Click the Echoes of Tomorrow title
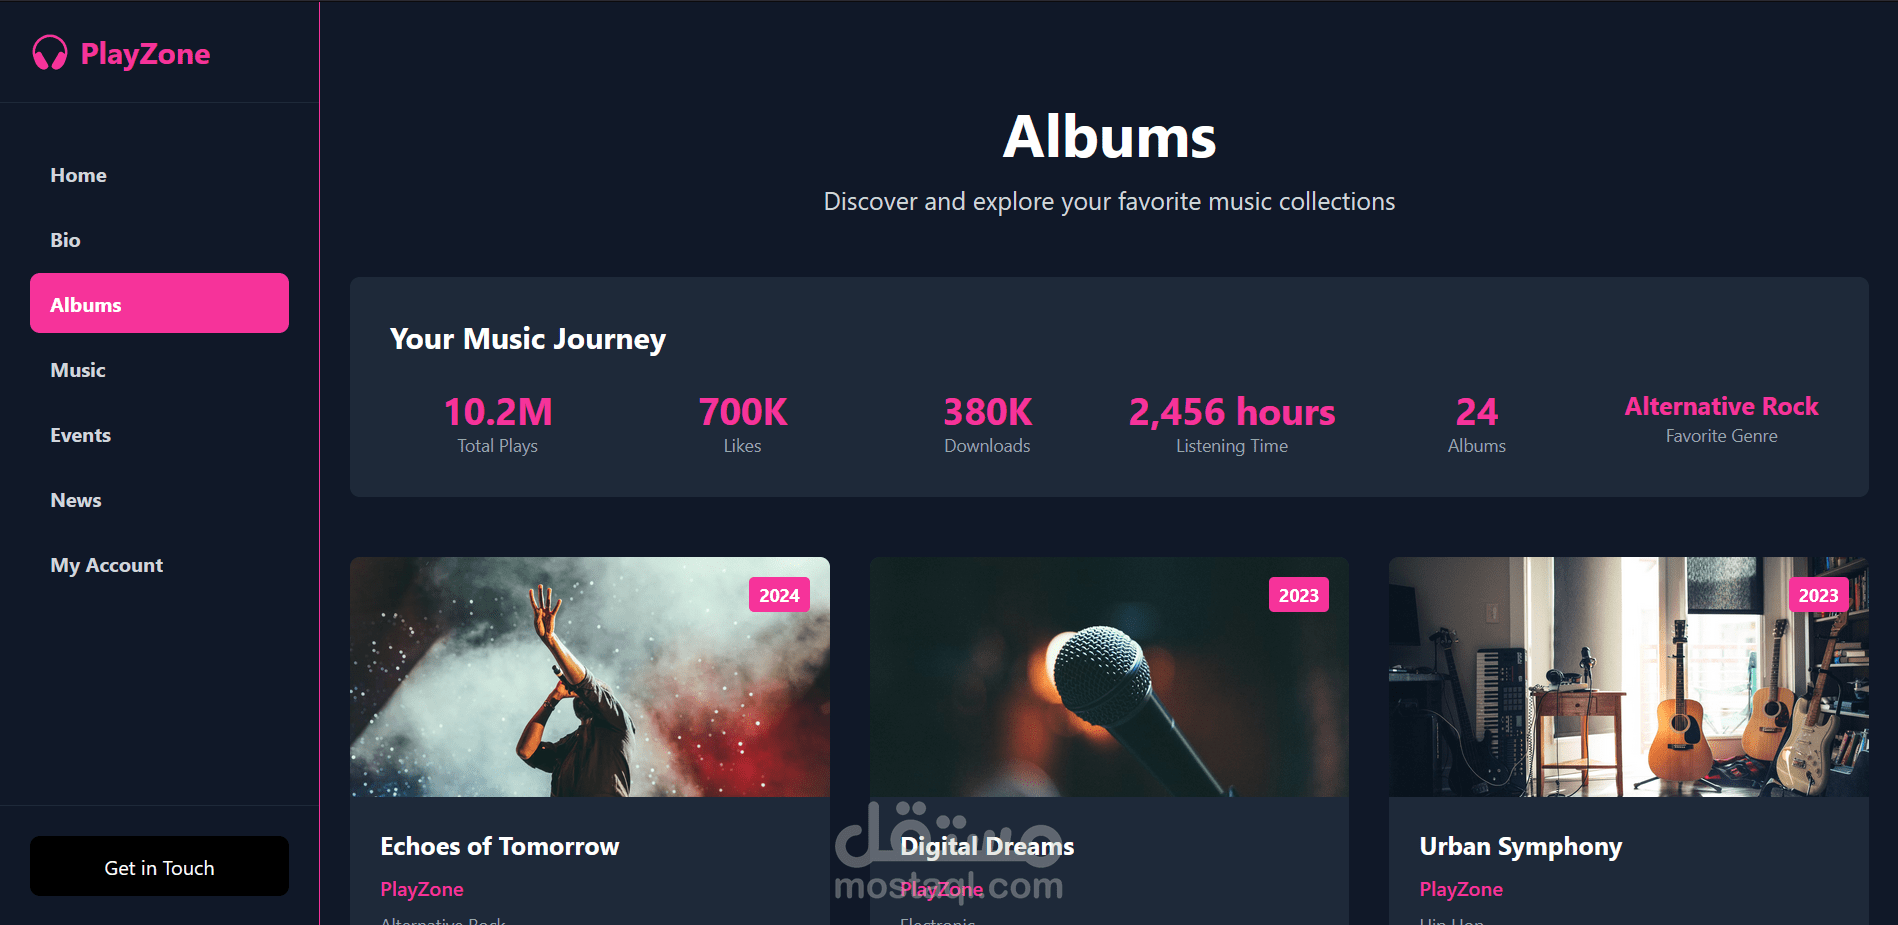Viewport: 1898px width, 925px height. pos(500,847)
